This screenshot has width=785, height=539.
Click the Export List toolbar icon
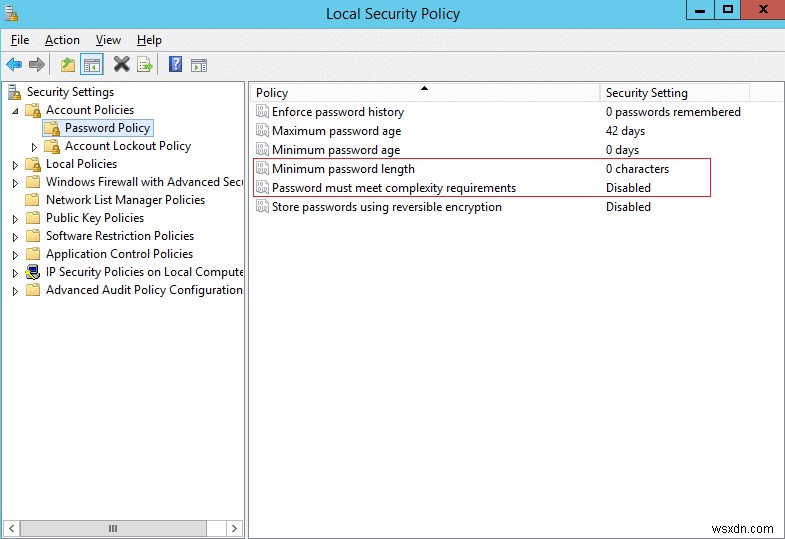(145, 65)
